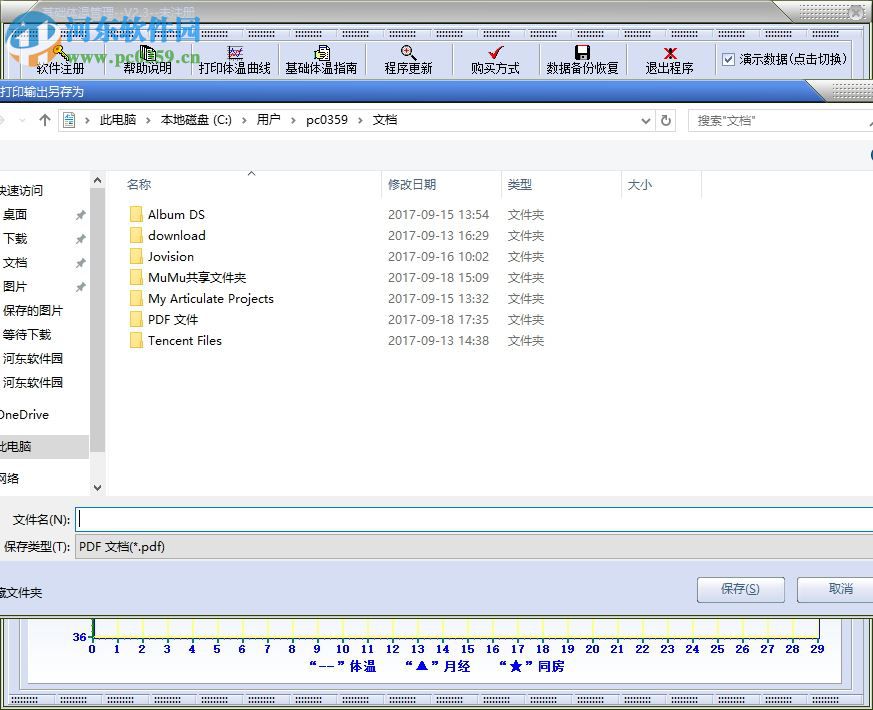Select the download folder
Viewport: 873px width, 710px height.
coord(176,236)
